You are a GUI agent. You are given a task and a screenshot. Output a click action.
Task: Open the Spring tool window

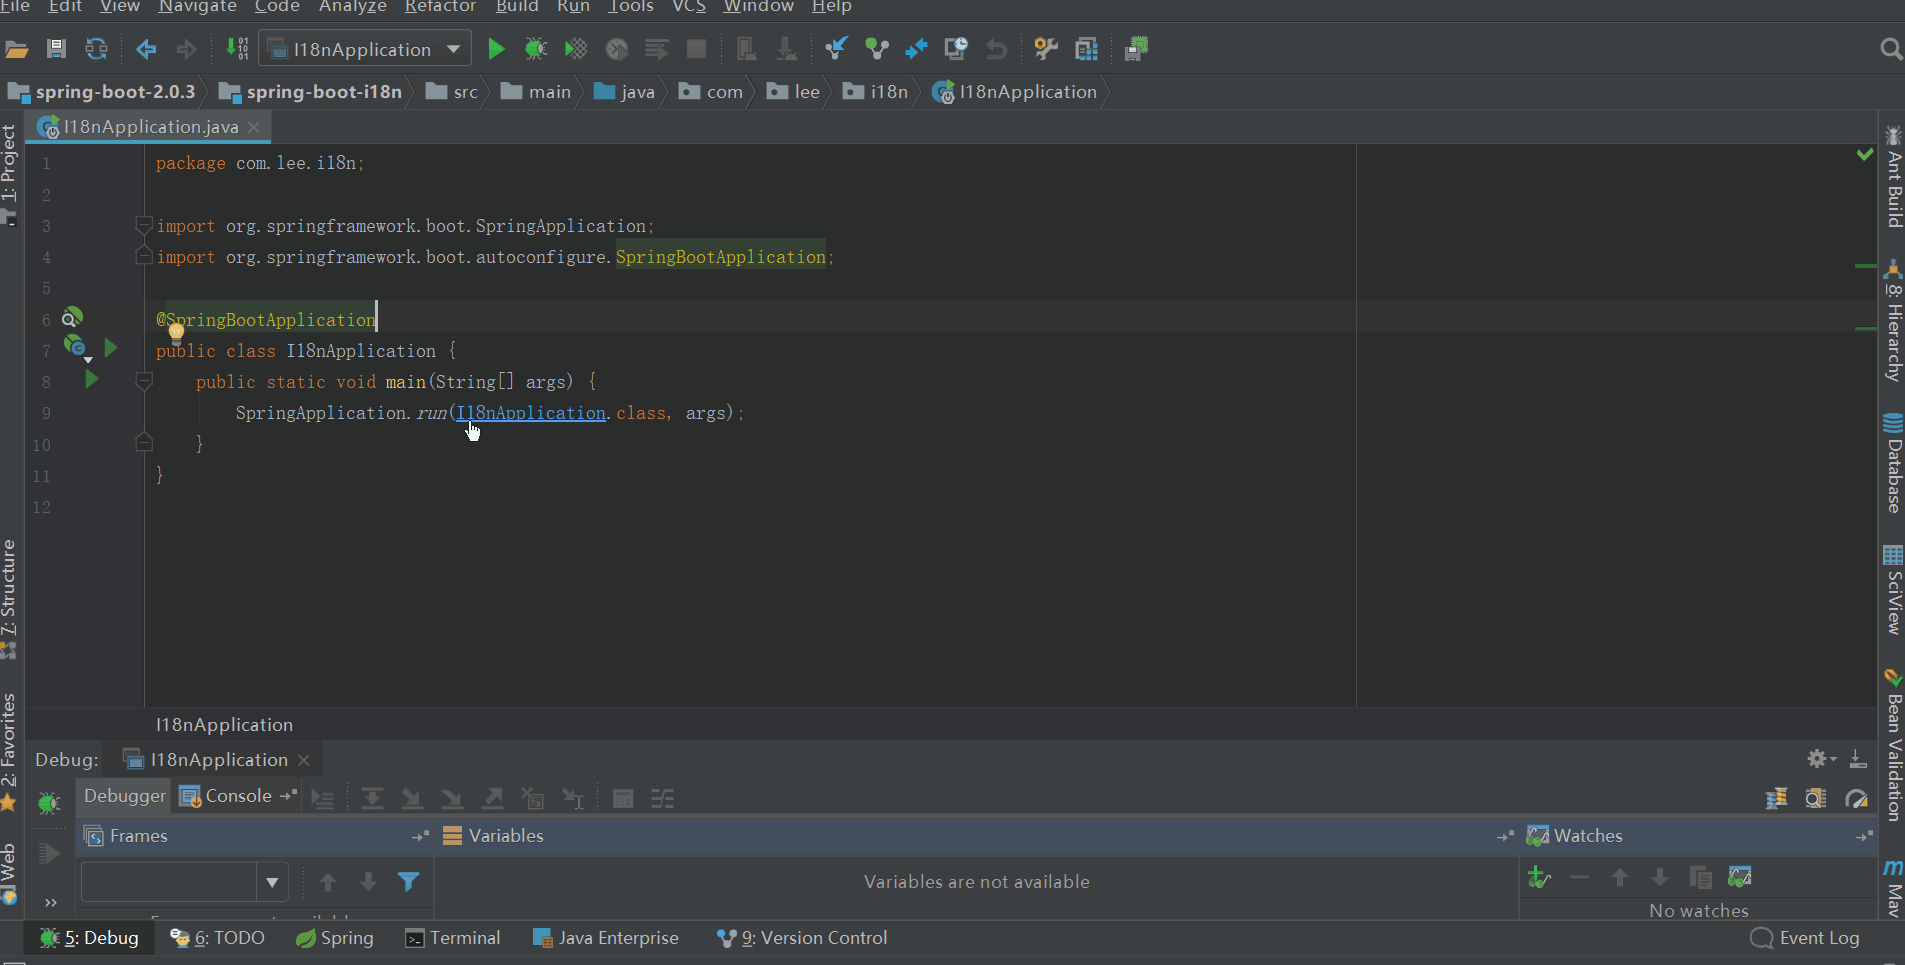pos(335,938)
